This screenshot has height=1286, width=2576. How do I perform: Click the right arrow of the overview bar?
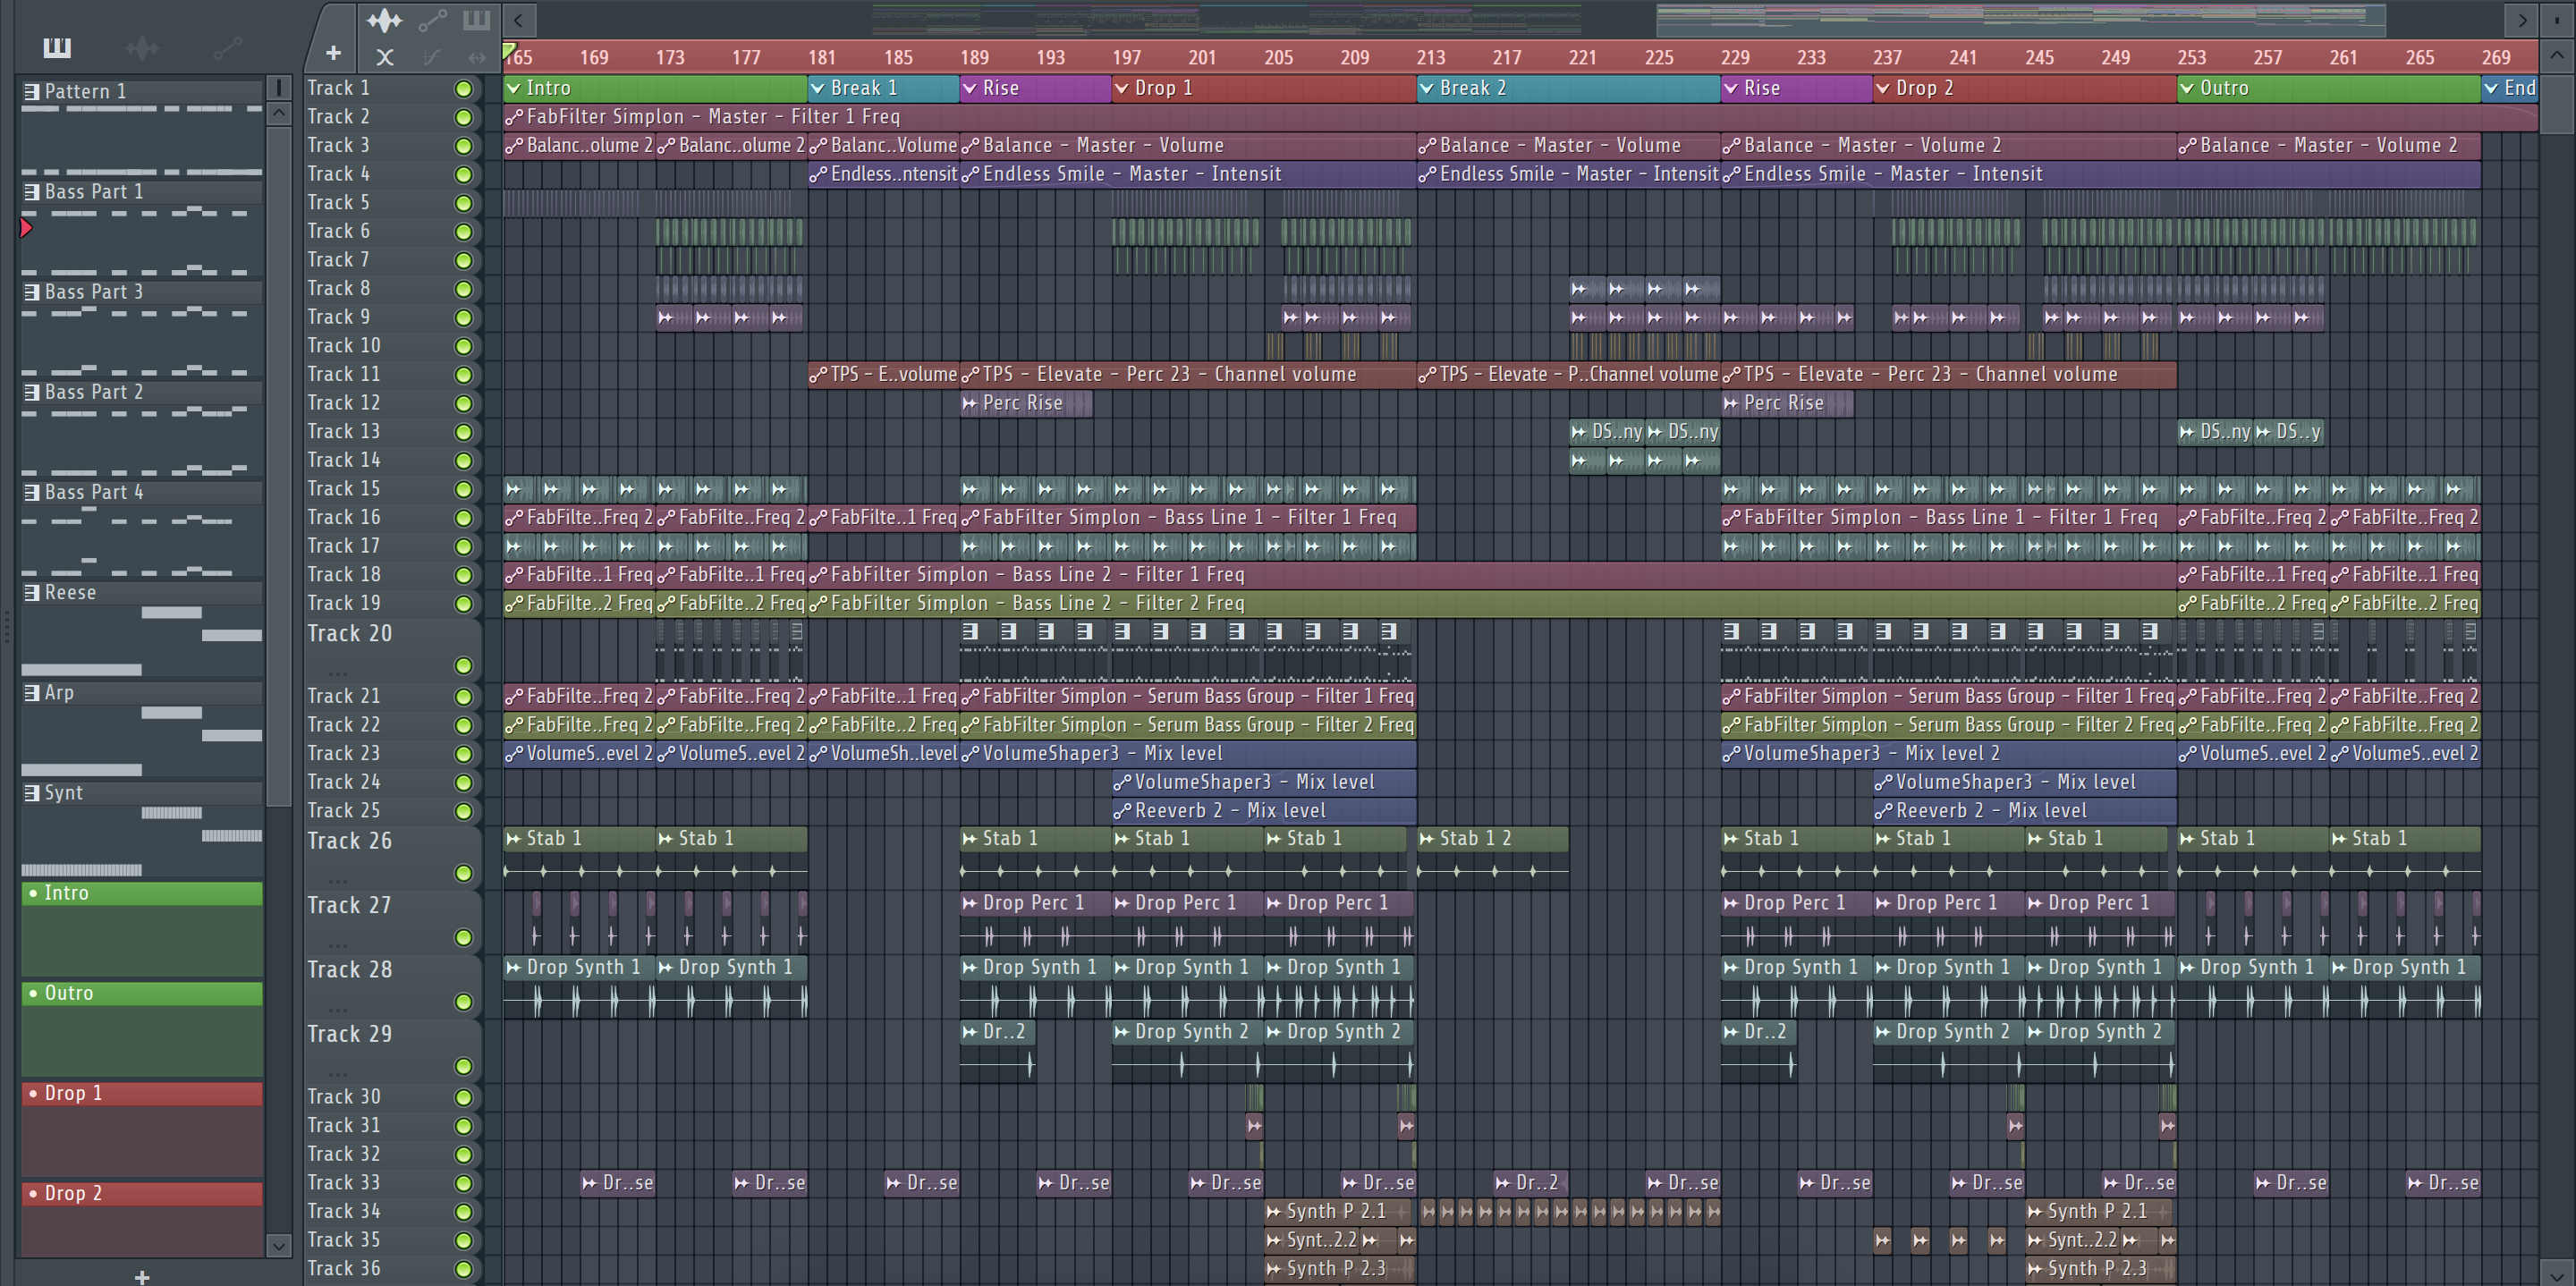click(x=2522, y=19)
